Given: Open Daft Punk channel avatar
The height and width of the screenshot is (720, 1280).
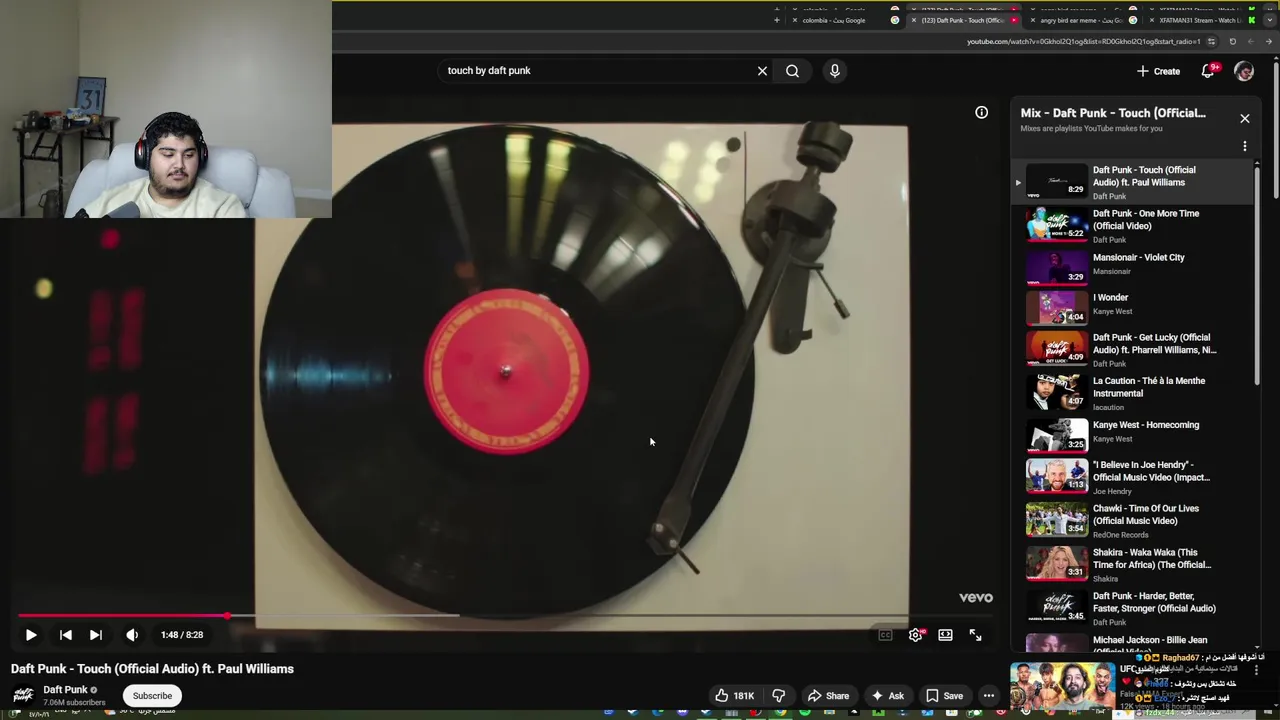Looking at the screenshot, I should click(x=22, y=696).
